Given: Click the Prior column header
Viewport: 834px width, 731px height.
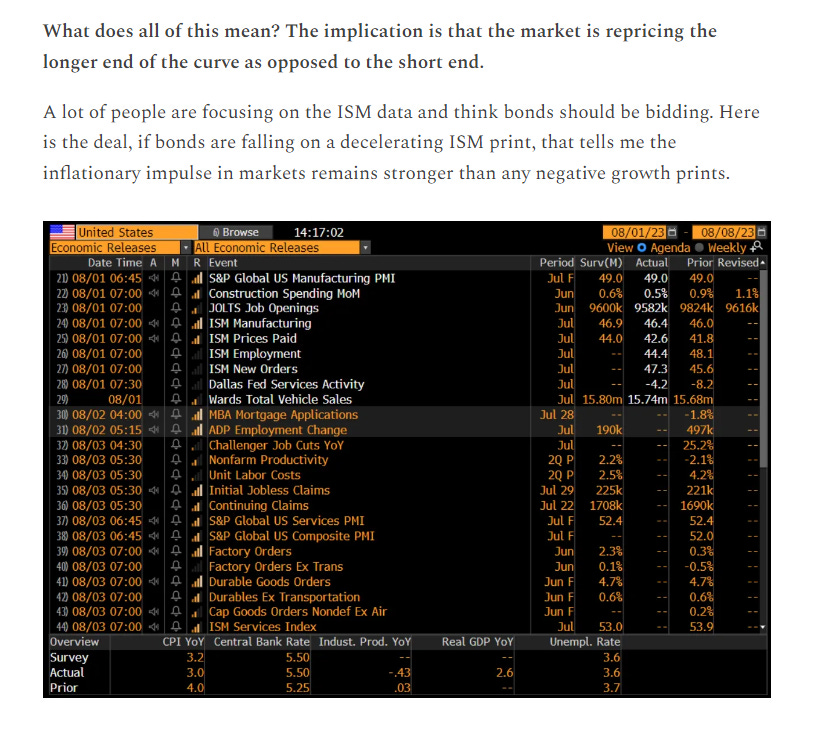Looking at the screenshot, I should click(x=699, y=262).
